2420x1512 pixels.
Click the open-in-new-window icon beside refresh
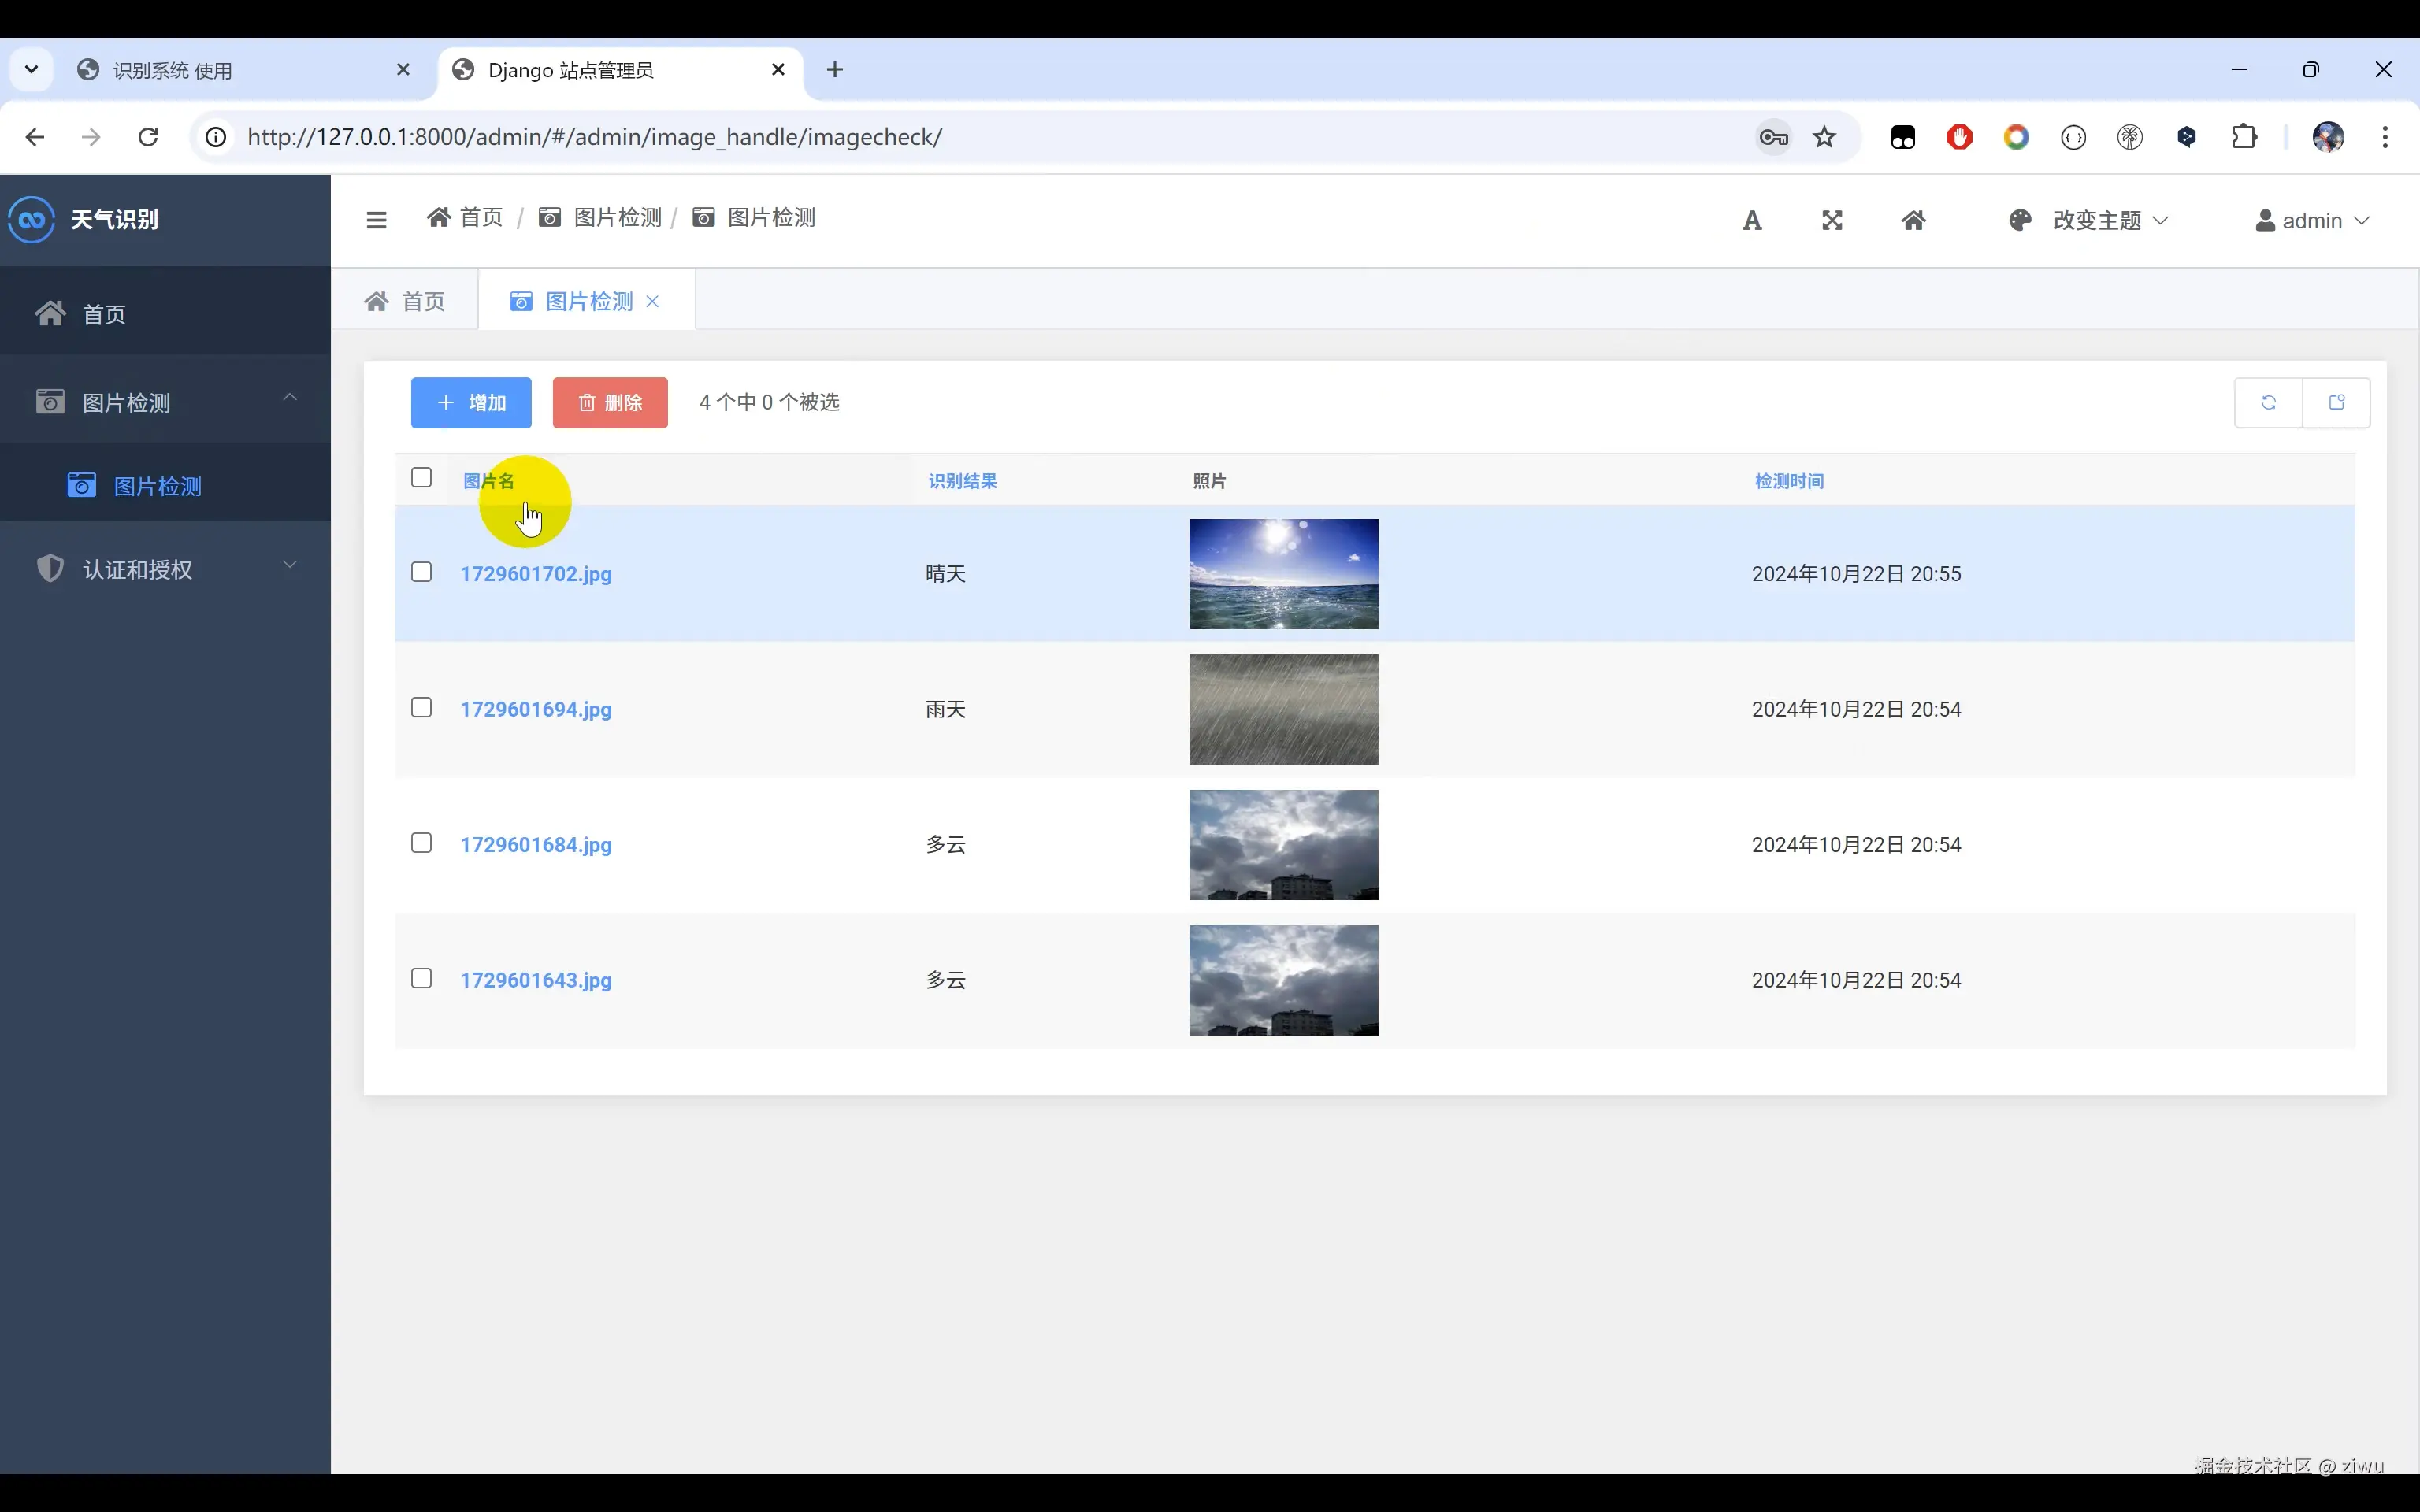coord(2337,403)
